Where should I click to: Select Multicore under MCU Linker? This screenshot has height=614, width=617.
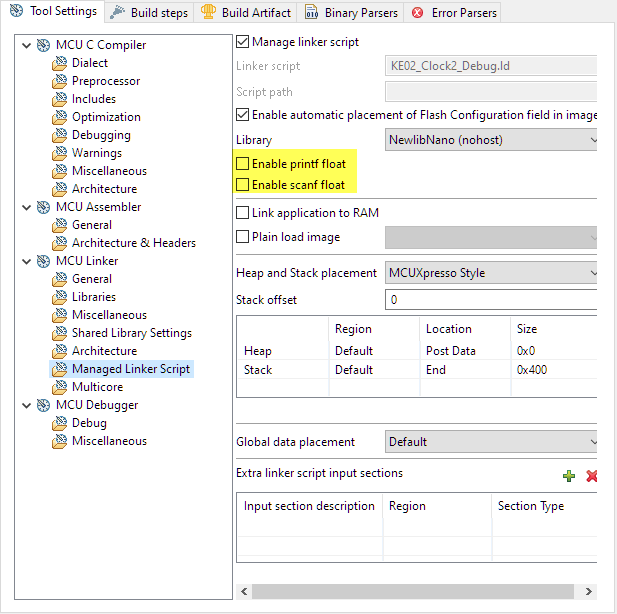(x=97, y=387)
